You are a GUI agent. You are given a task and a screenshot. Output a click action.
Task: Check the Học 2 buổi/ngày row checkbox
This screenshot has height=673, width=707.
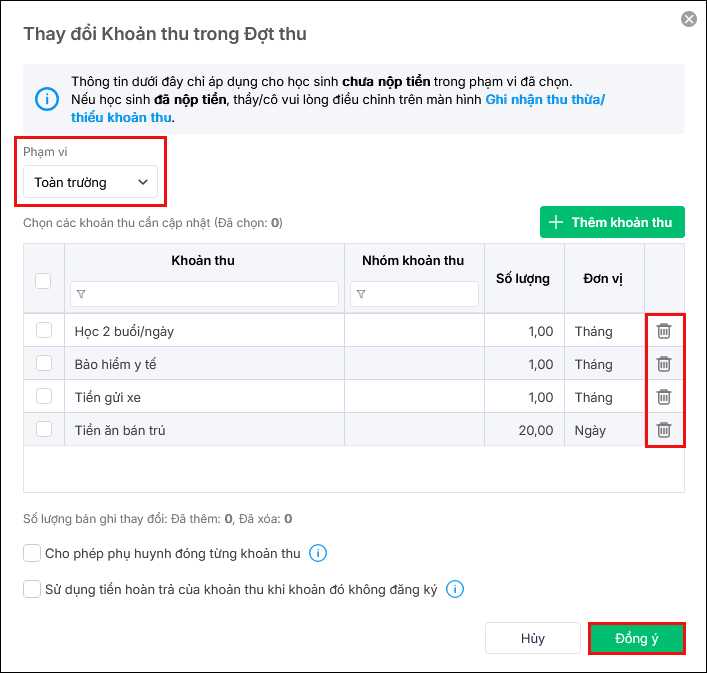click(x=44, y=331)
